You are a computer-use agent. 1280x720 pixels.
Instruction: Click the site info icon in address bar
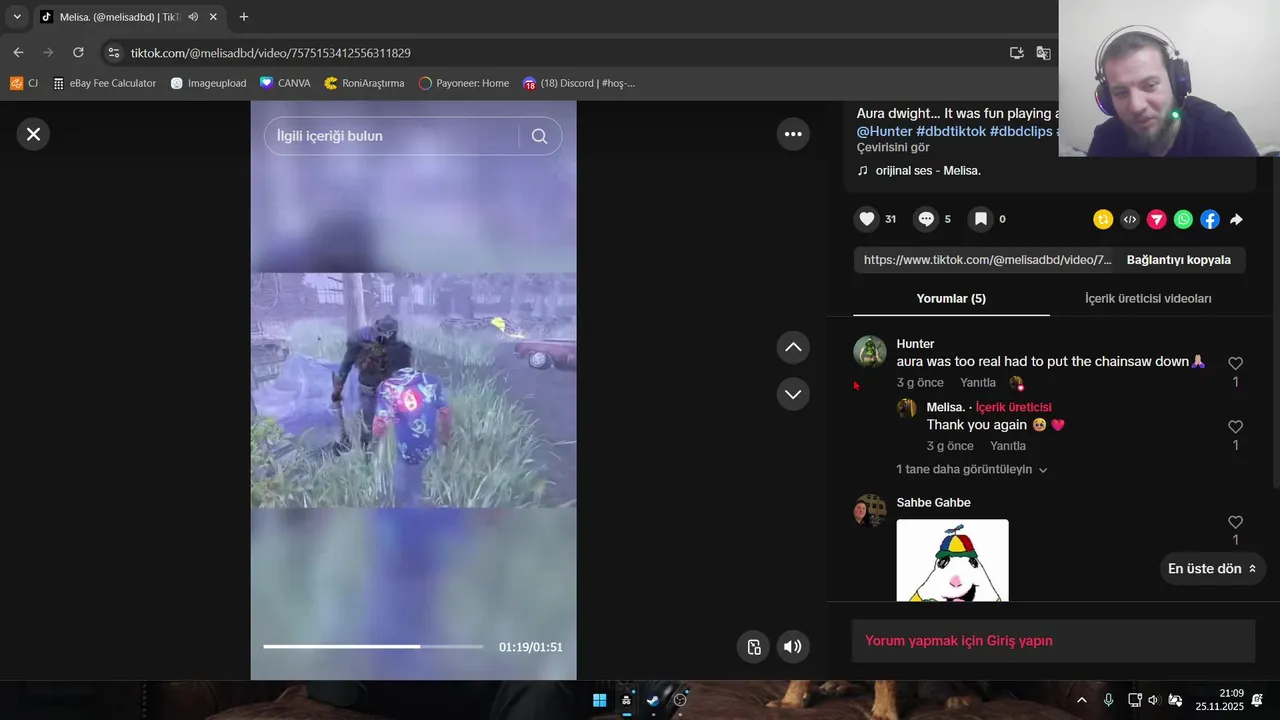point(114,53)
